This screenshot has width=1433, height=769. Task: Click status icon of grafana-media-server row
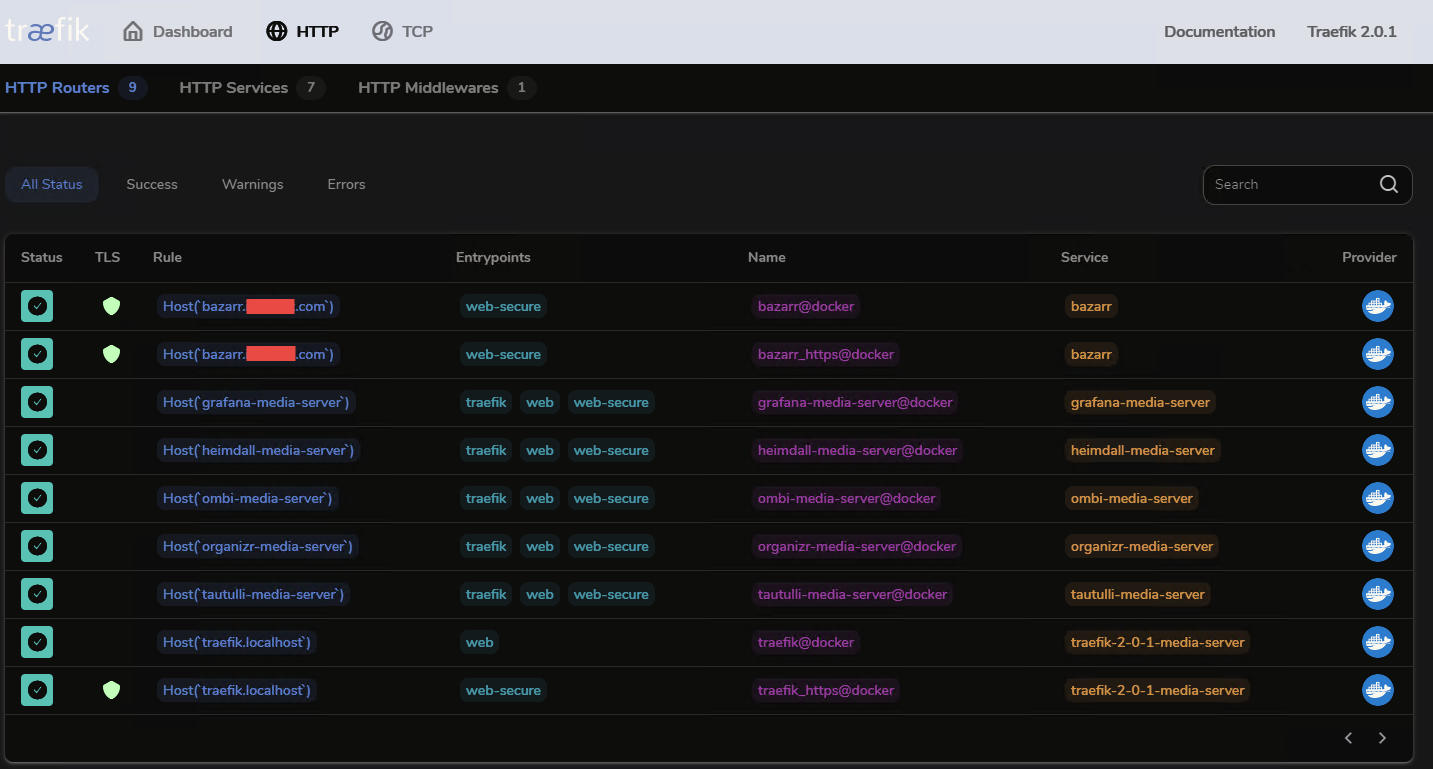[x=37, y=402]
